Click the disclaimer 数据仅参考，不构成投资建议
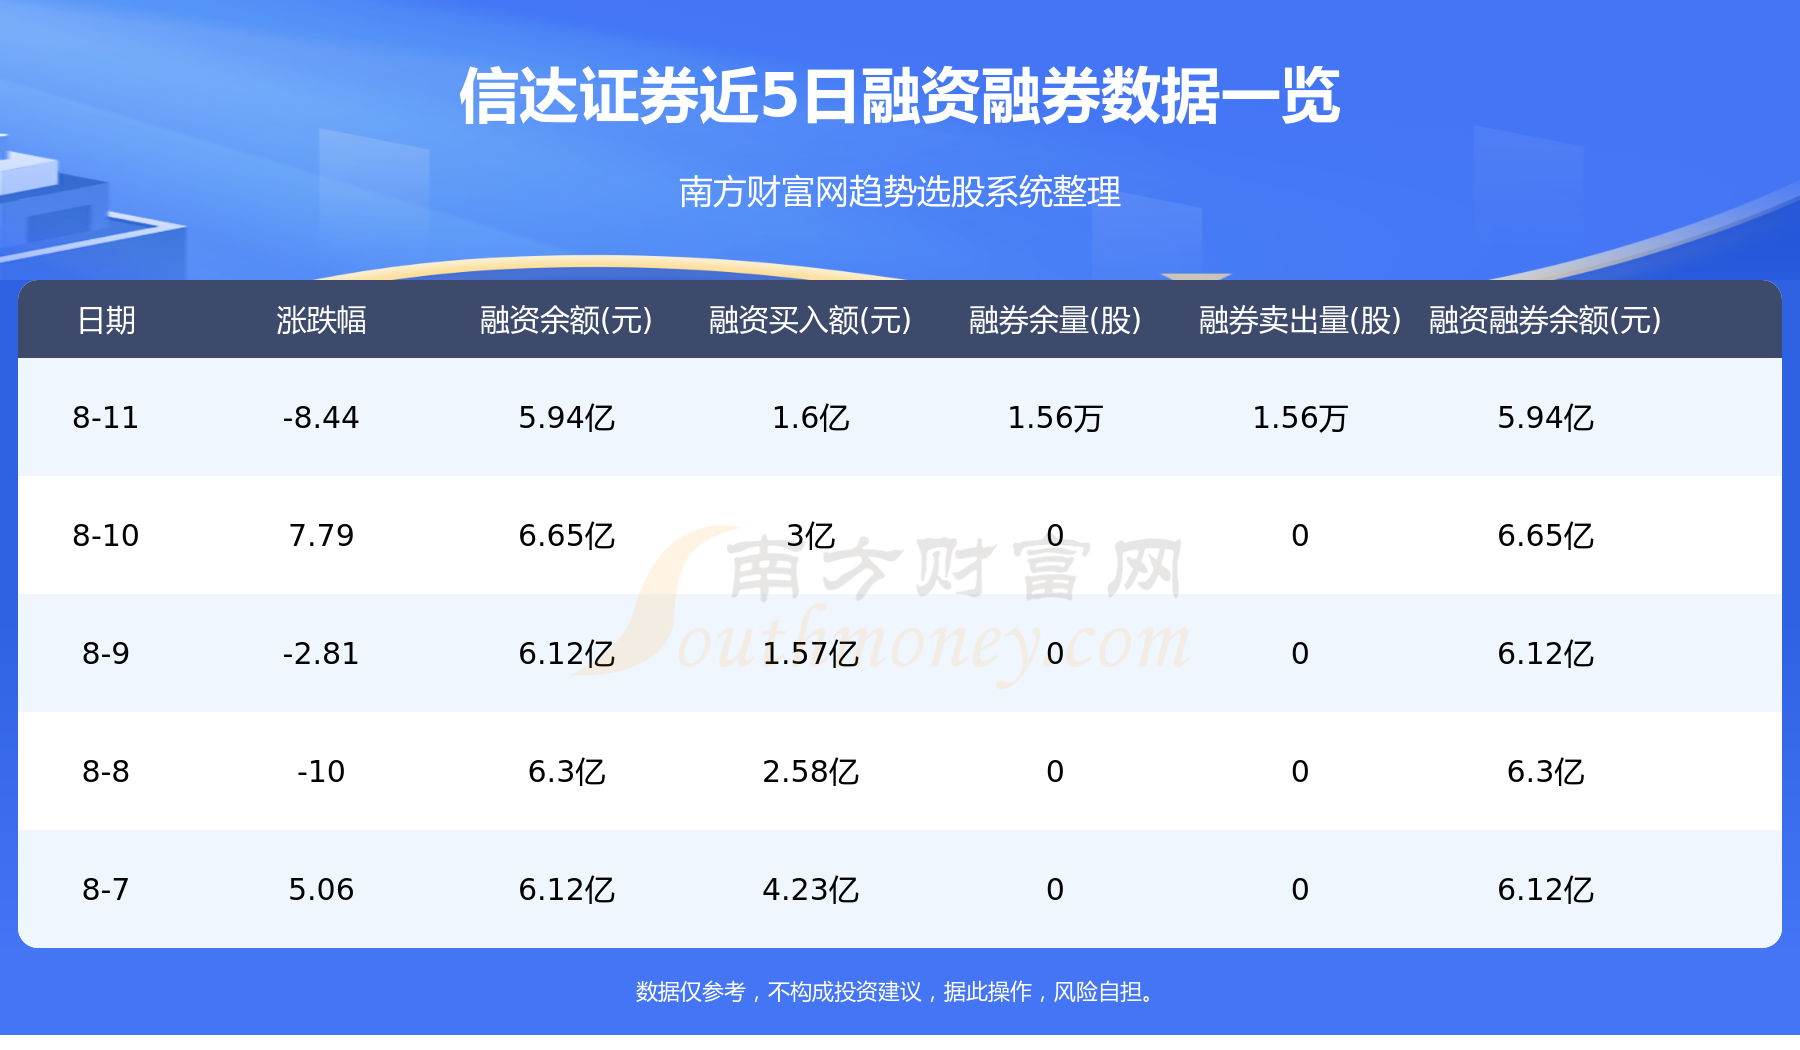The height and width of the screenshot is (1050, 1800). [x=778, y=991]
